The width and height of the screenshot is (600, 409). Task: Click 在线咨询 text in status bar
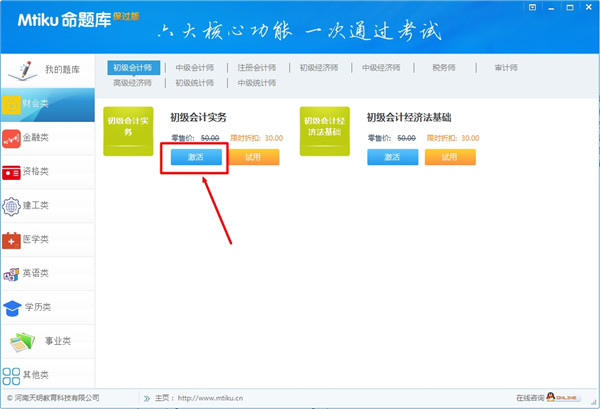click(530, 398)
